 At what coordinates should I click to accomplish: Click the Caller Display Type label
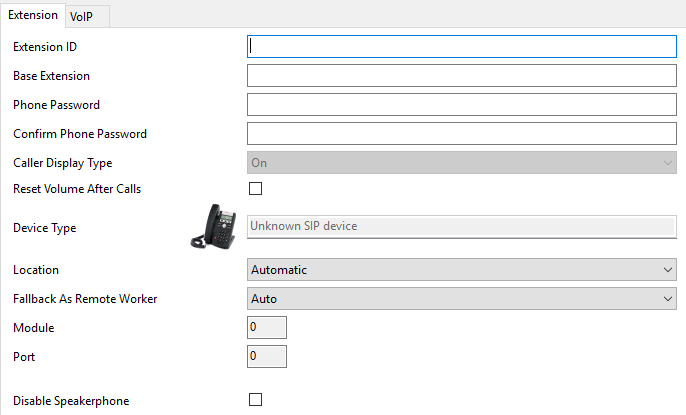pos(62,163)
